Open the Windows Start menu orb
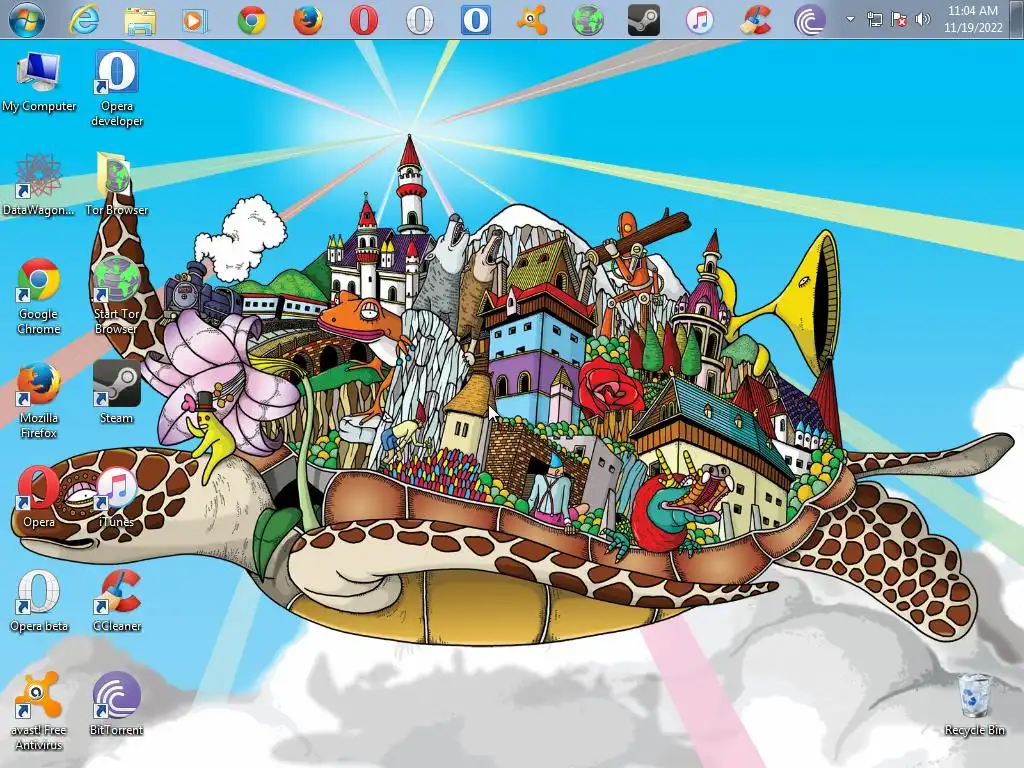Image resolution: width=1024 pixels, height=768 pixels. coord(27,19)
